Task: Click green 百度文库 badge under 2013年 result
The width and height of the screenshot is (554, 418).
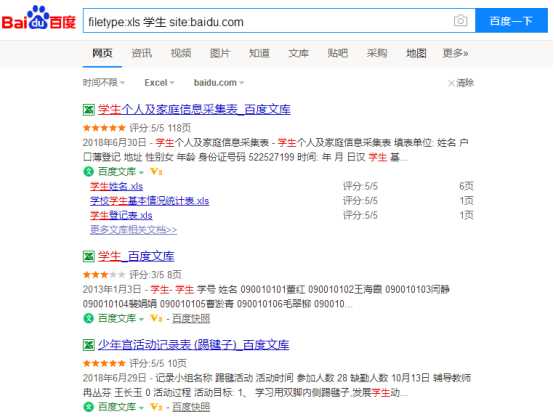Action: click(x=88, y=318)
